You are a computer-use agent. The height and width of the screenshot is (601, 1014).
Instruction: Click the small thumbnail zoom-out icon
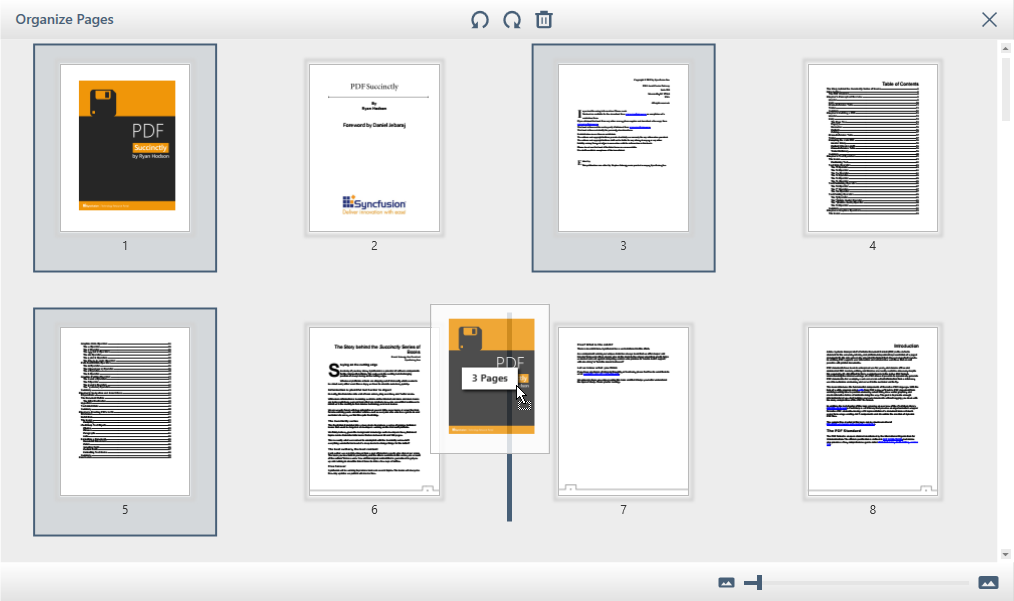(x=726, y=583)
